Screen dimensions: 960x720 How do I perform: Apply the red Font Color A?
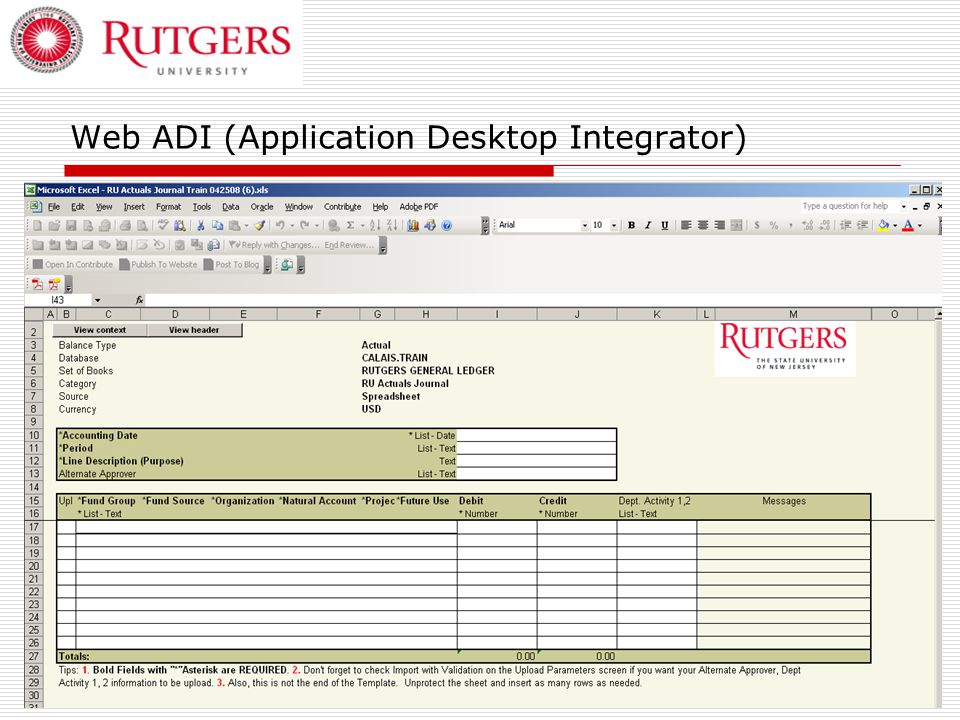pyautogui.click(x=909, y=225)
